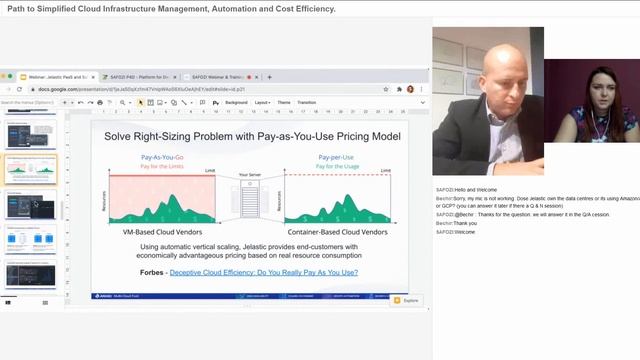Screen dimensions: 640x360
Task: Select the arrow cursor tool
Action: pyautogui.click(x=141, y=102)
